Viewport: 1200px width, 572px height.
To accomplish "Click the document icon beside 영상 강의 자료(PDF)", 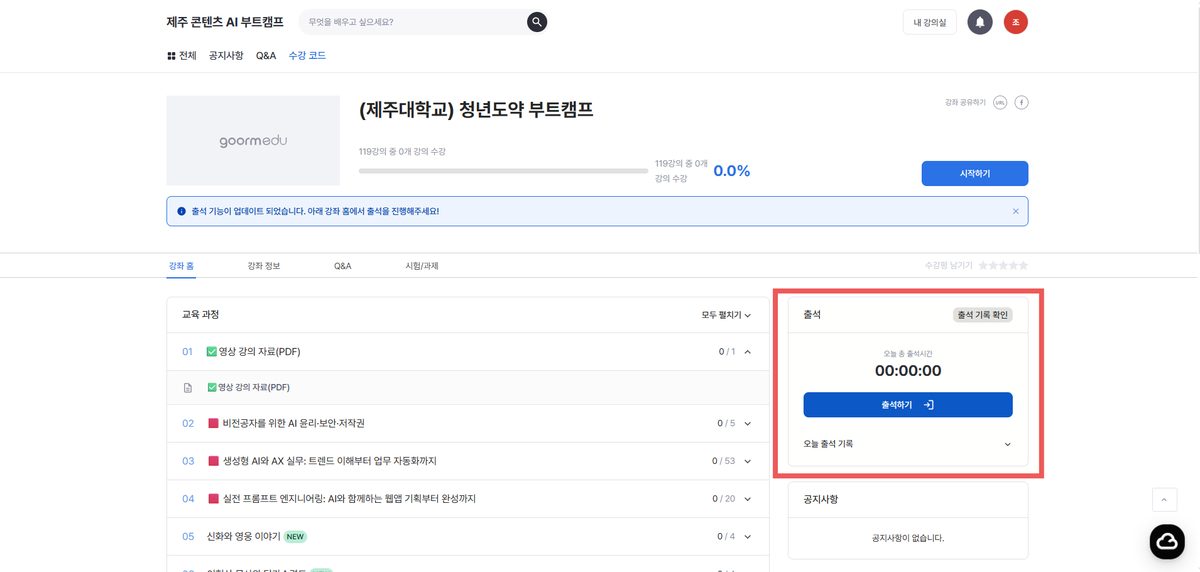I will click(x=187, y=387).
